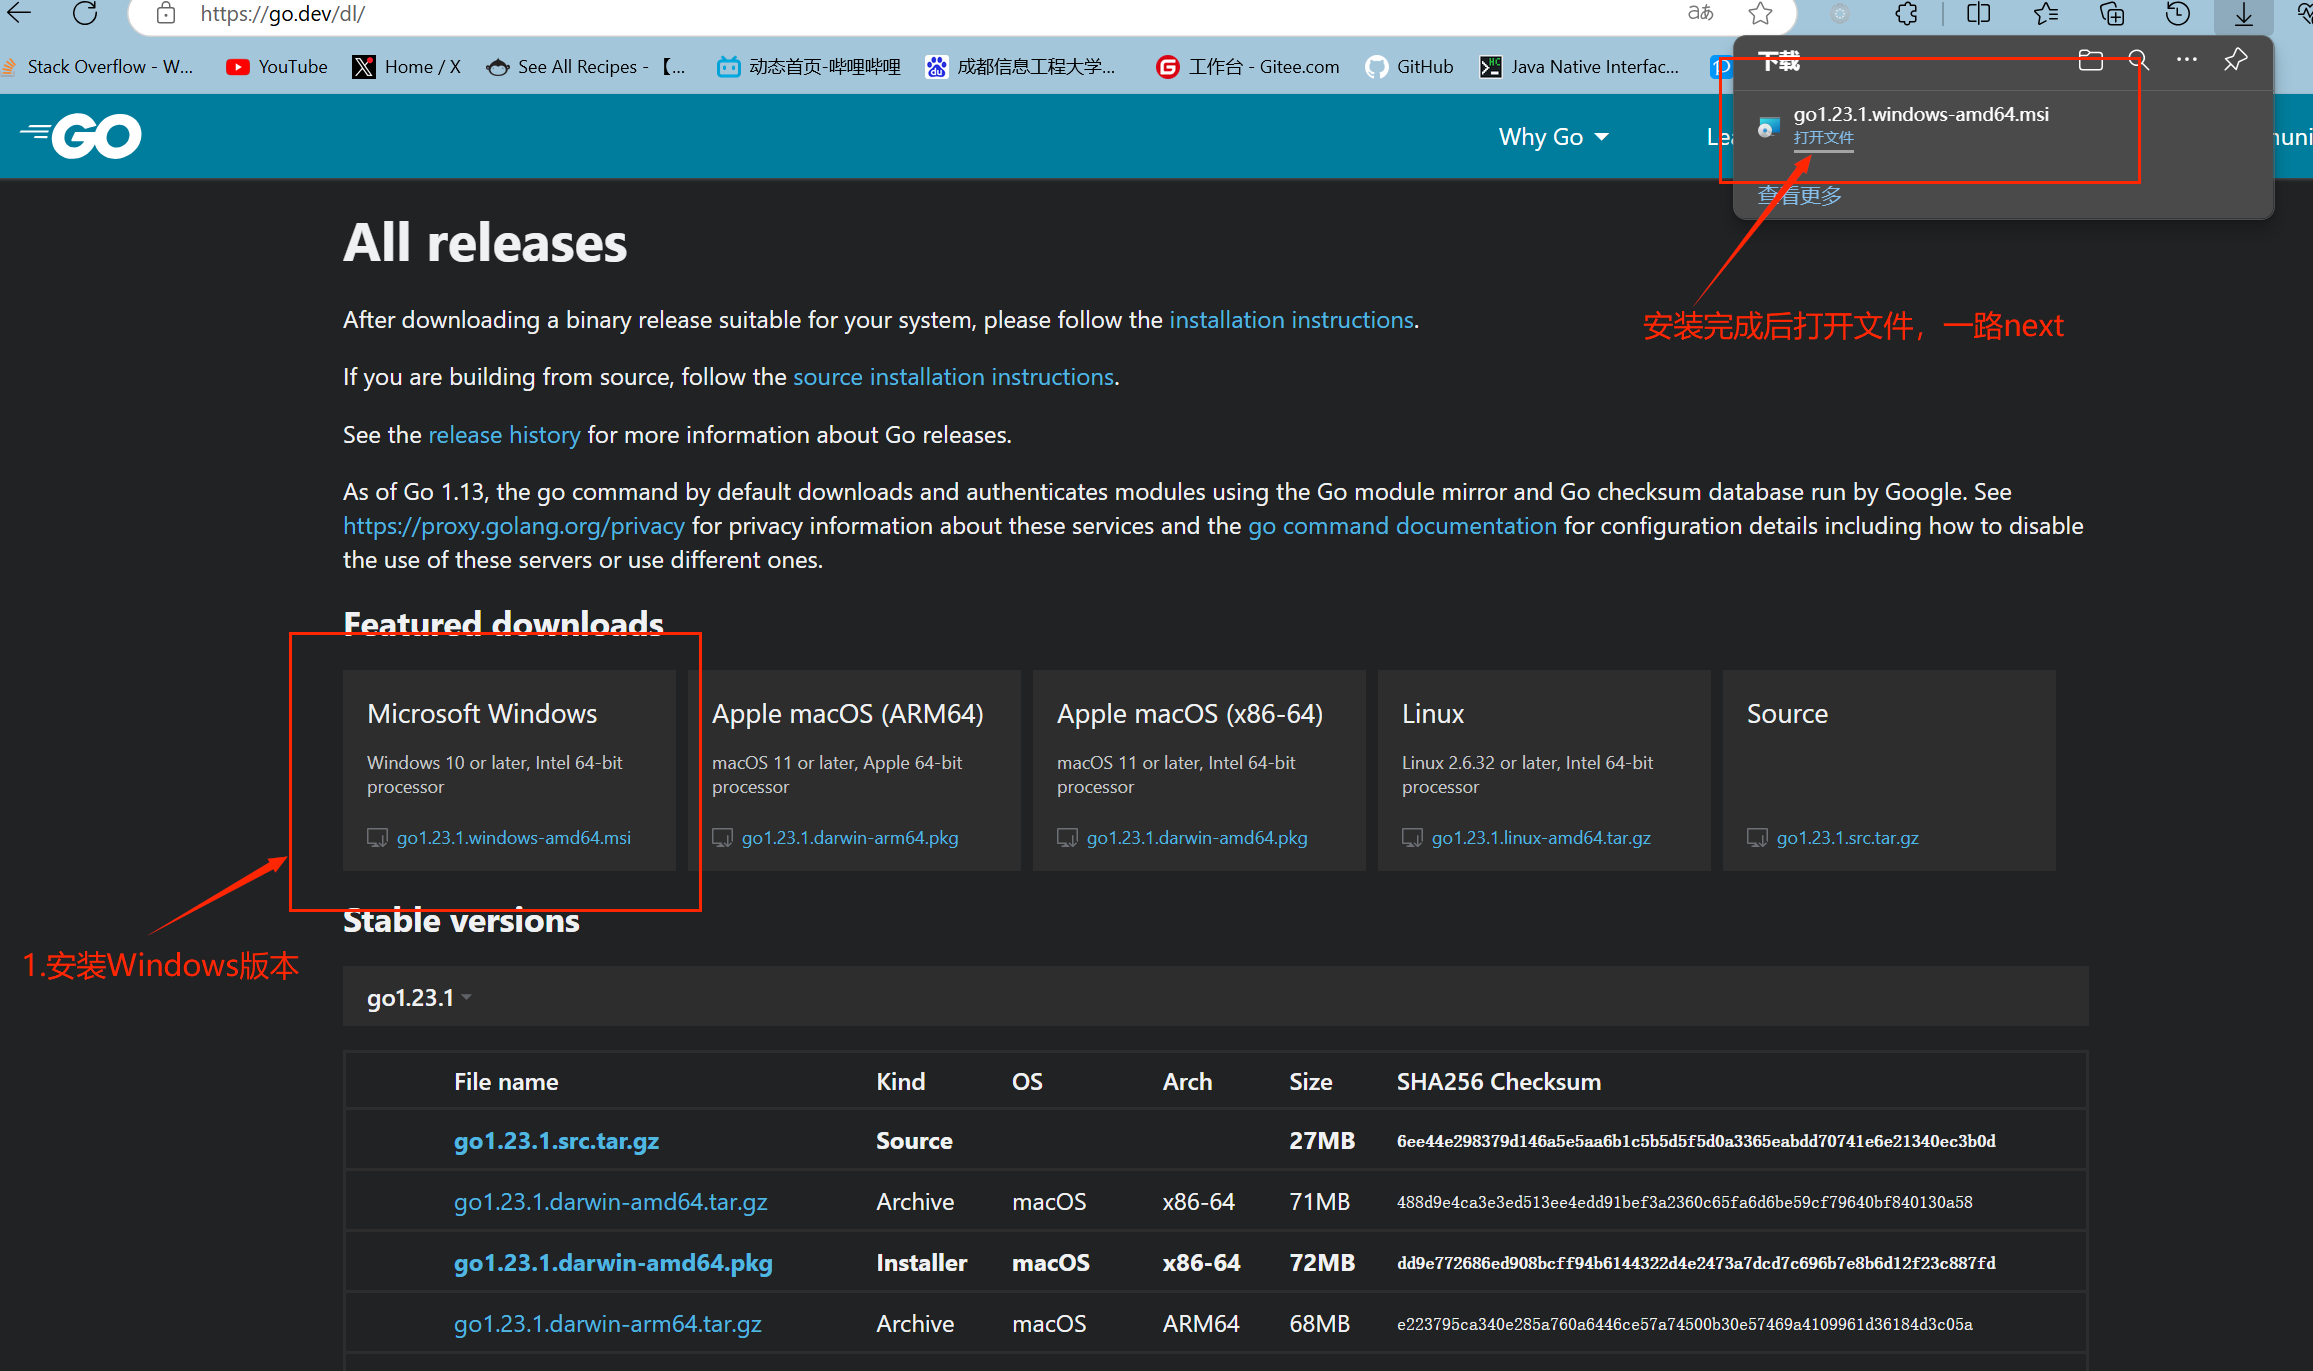Open the GitHub bookmark

point(1410,67)
